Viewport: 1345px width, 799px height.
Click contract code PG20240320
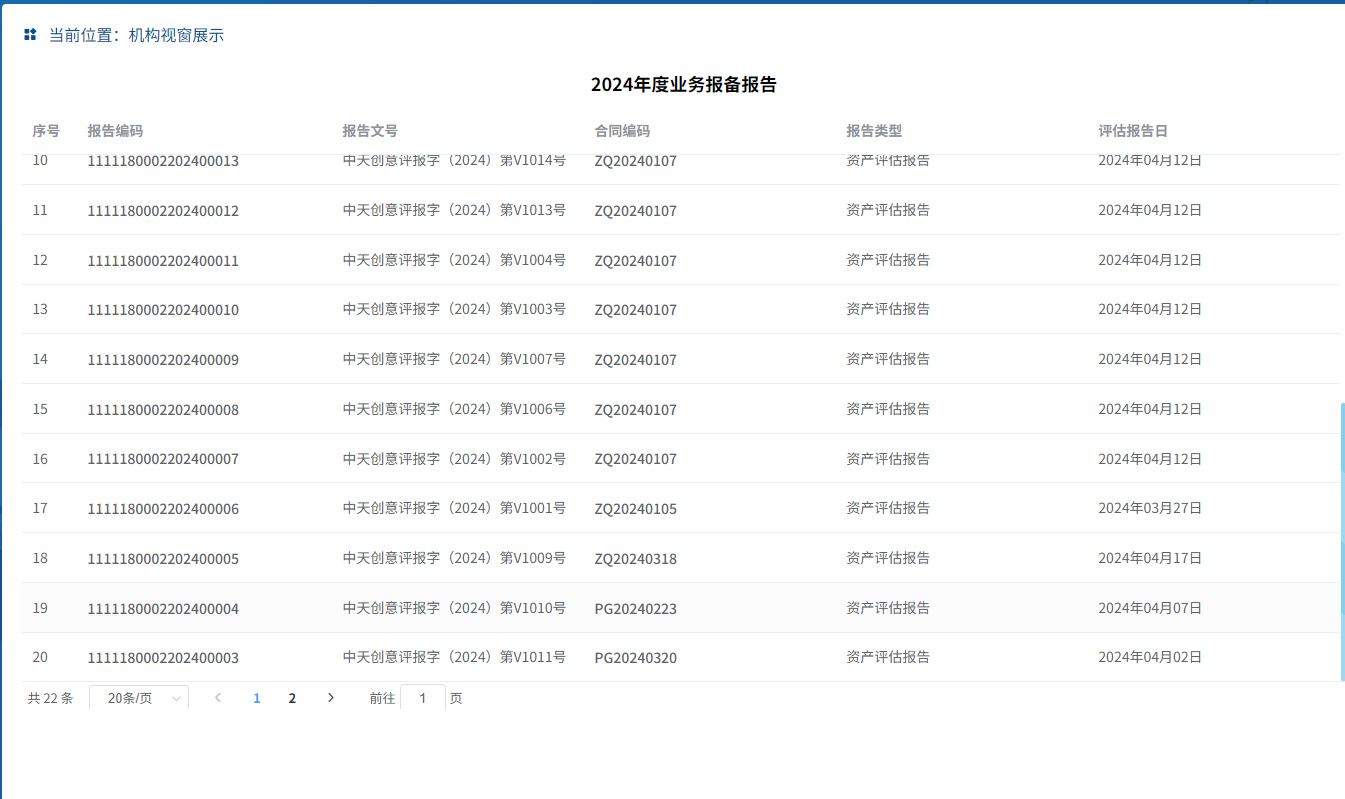(635, 658)
